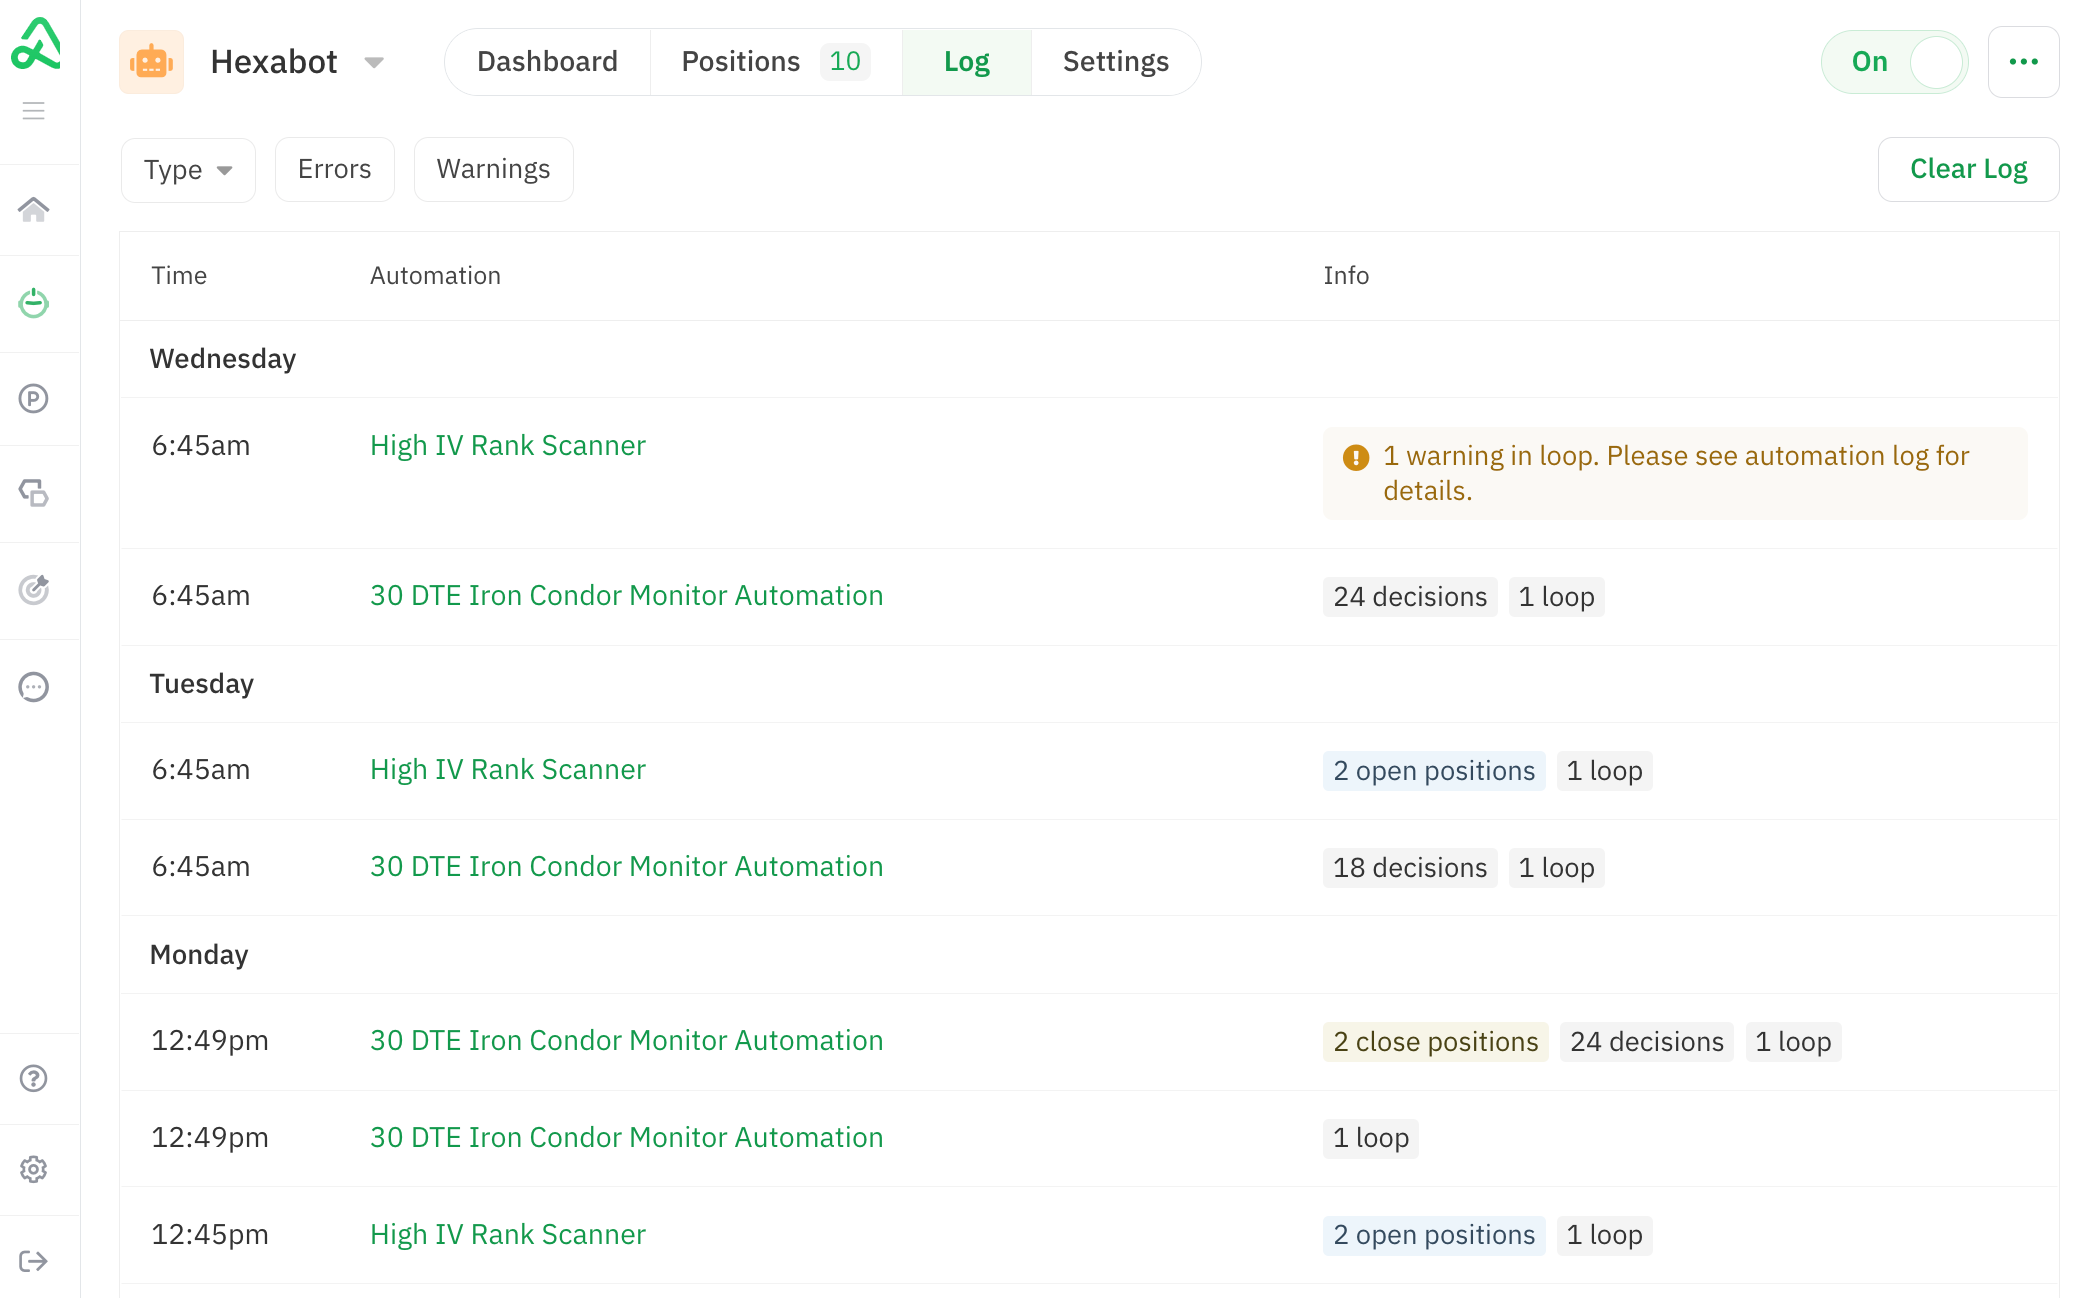The height and width of the screenshot is (1298, 2088).
Task: Open the Type filter dropdown
Action: [x=188, y=169]
